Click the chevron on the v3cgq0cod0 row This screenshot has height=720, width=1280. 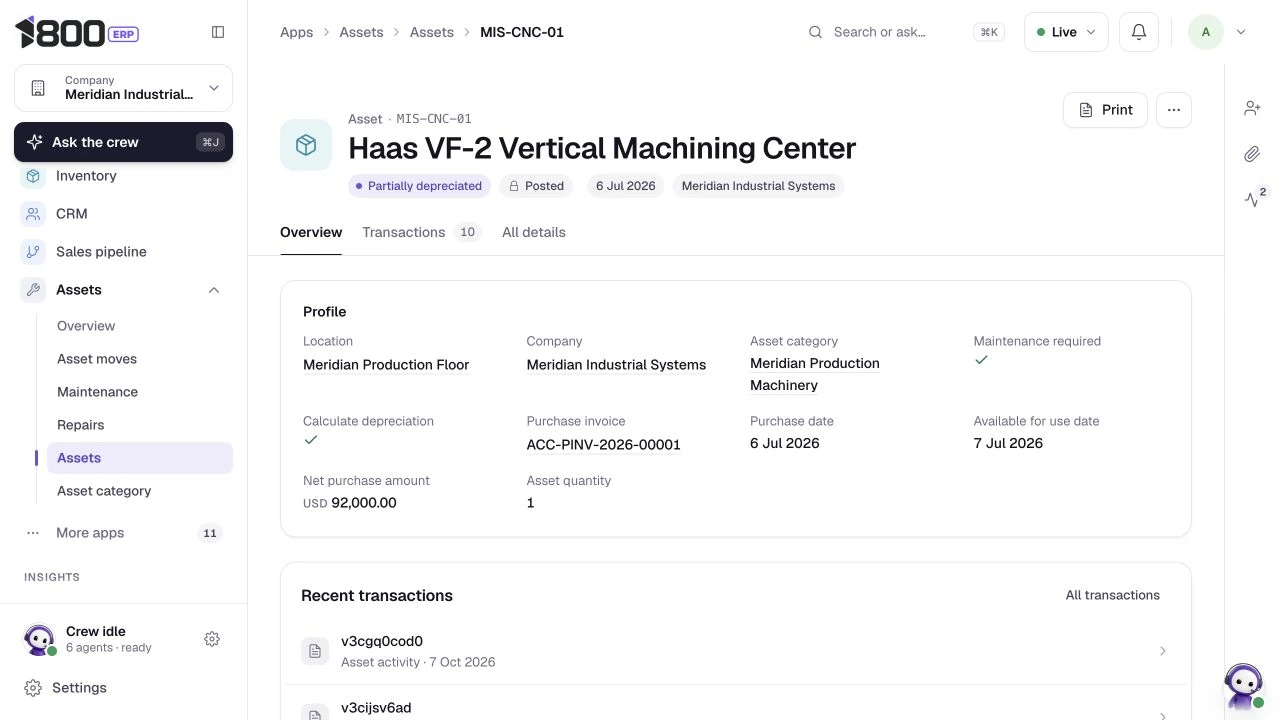point(1162,651)
